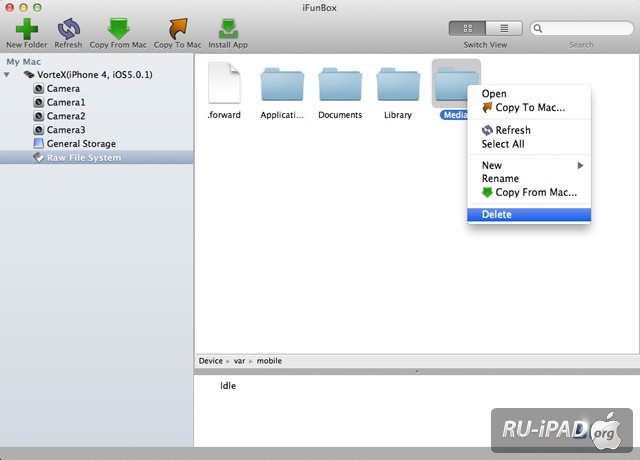Click the Refresh toolbar icon
This screenshot has width=640, height=460.
point(69,29)
